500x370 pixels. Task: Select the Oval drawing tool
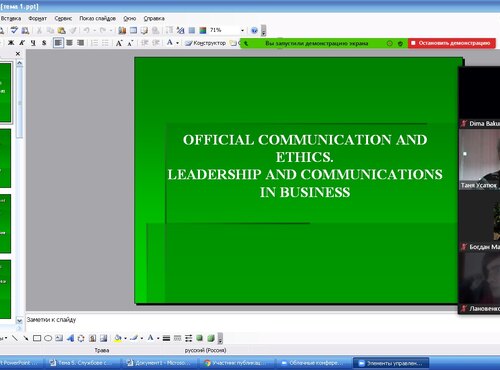[48, 338]
